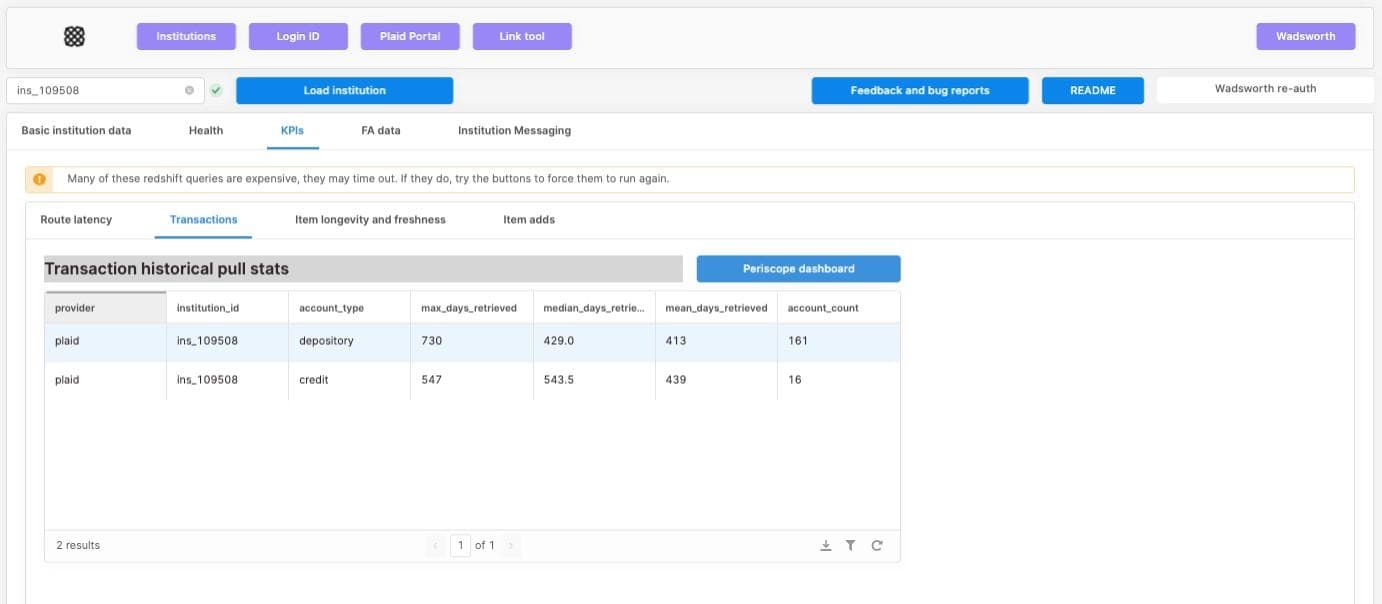Viewport: 1382px width, 604px height.
Task: Go to the previous results page arrow
Action: 435,545
